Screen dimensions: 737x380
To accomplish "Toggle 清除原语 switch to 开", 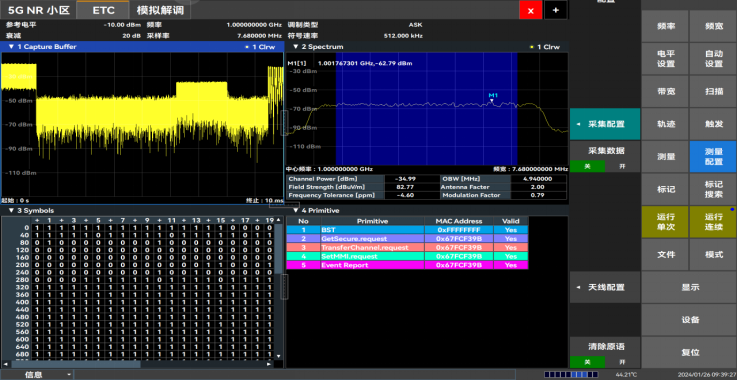I will (x=622, y=362).
